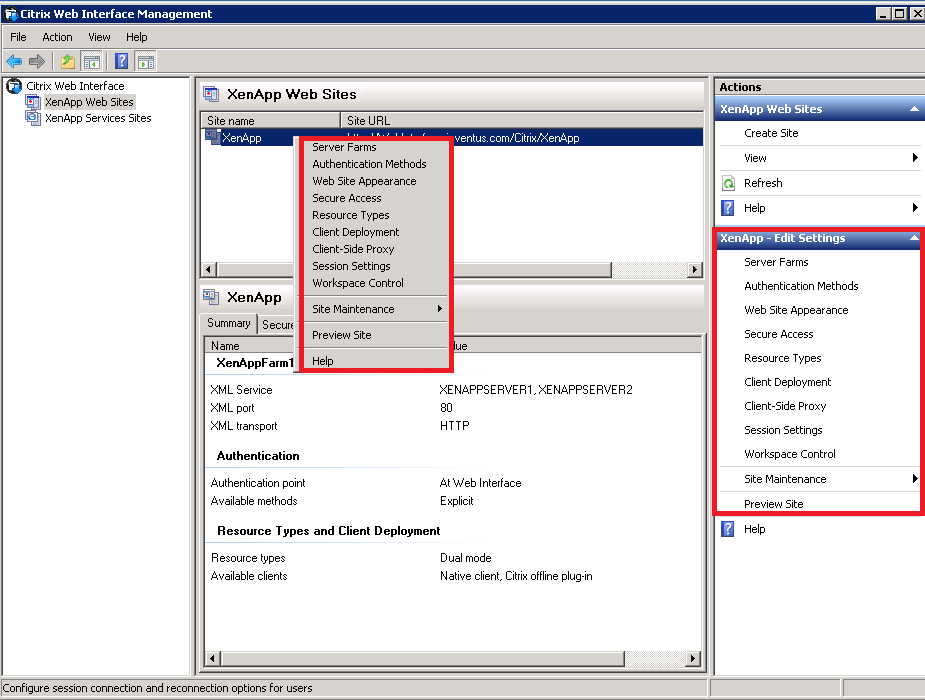The width and height of the screenshot is (925, 700).
Task: Click the summary panel horizontal scrollbar thumb
Action: [x=422, y=659]
